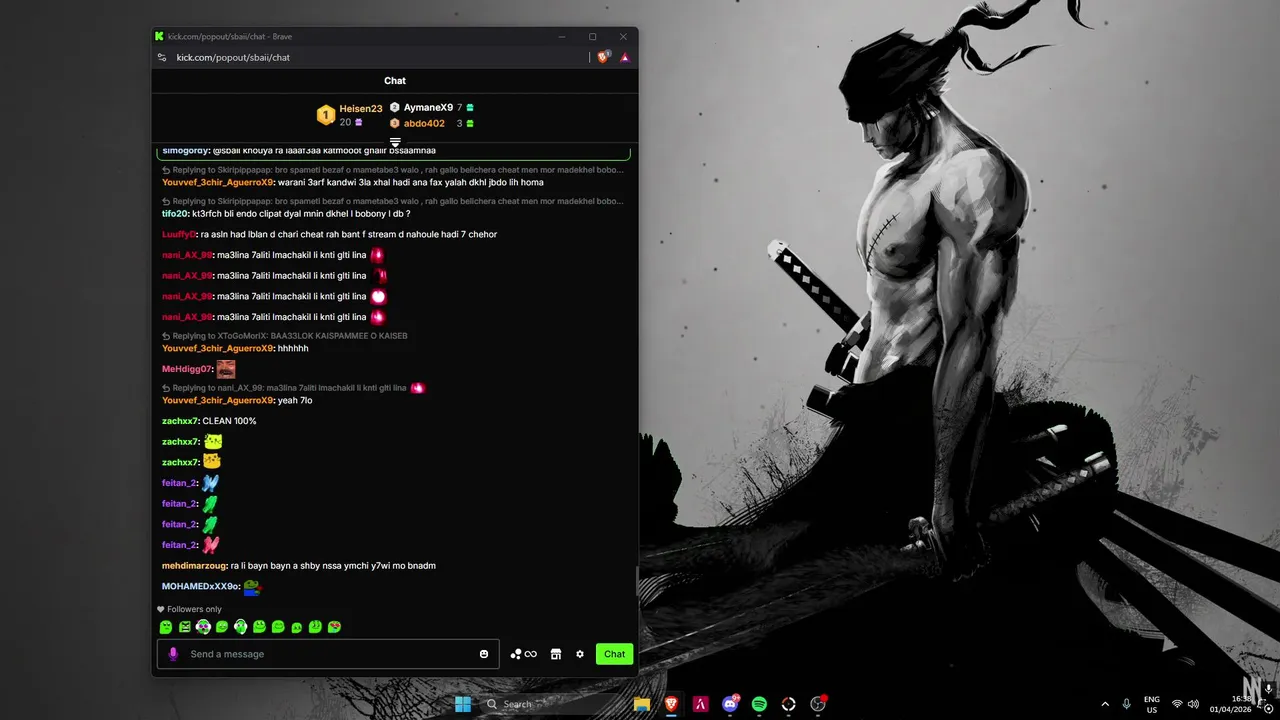The image size is (1280, 720).
Task: Click the Brave Shields lion icon
Action: pyautogui.click(x=603, y=57)
